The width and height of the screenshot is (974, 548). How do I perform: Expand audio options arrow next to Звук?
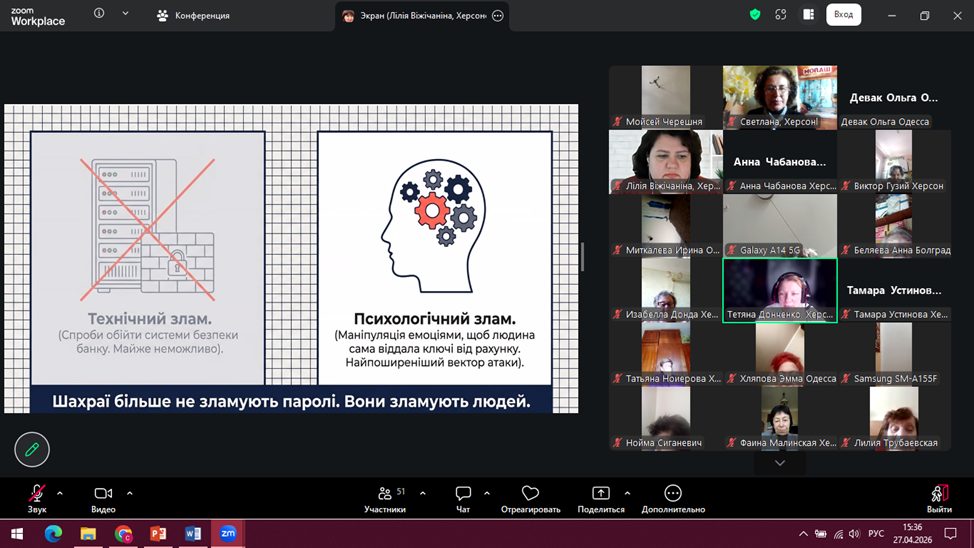click(x=60, y=493)
